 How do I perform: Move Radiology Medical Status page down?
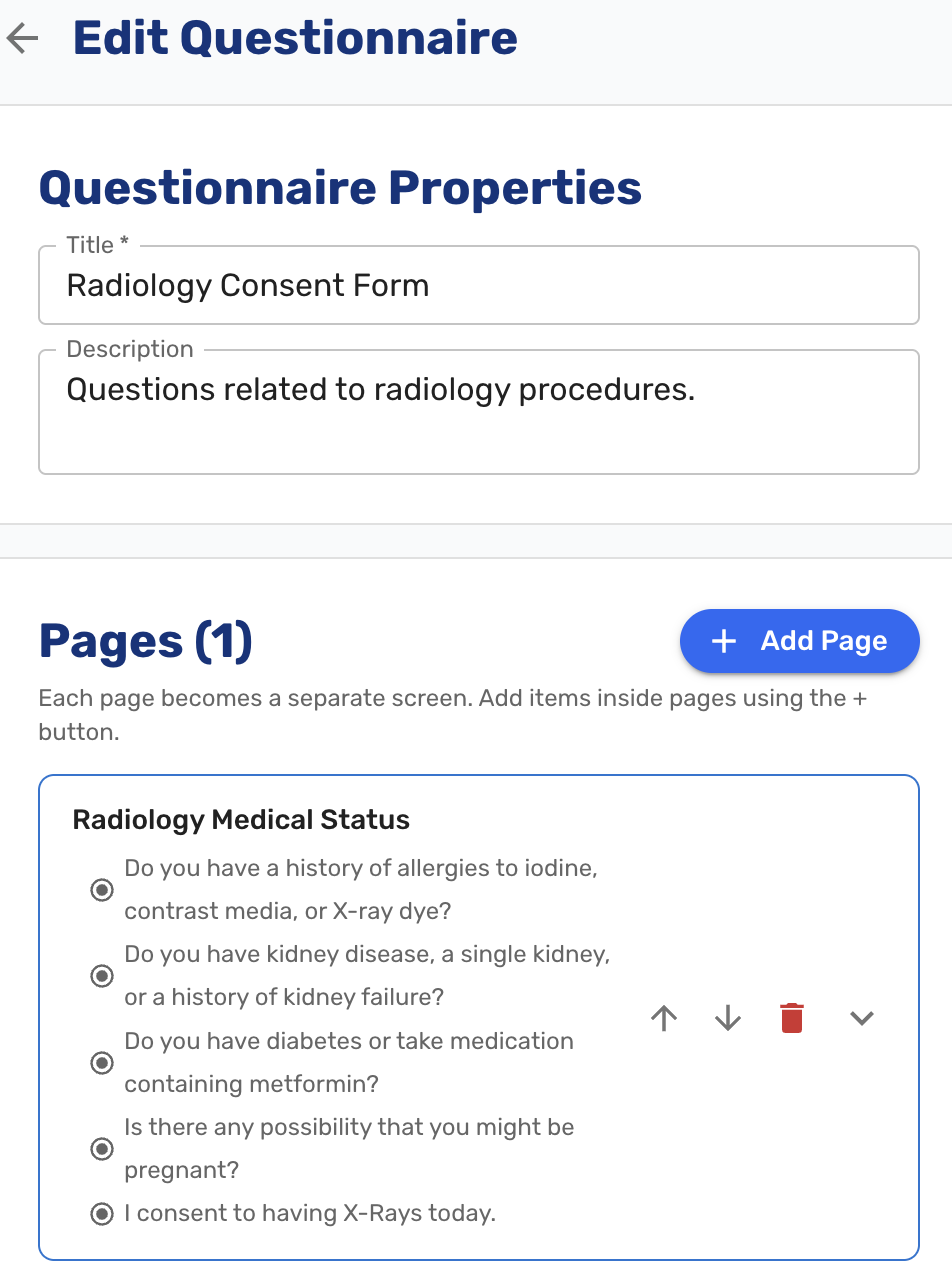coord(728,1018)
